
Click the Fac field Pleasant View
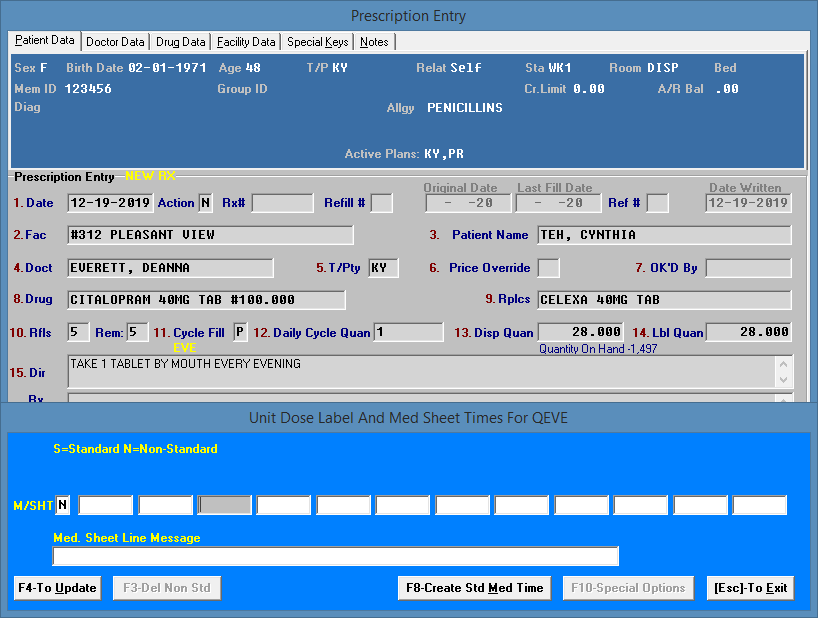click(x=210, y=235)
